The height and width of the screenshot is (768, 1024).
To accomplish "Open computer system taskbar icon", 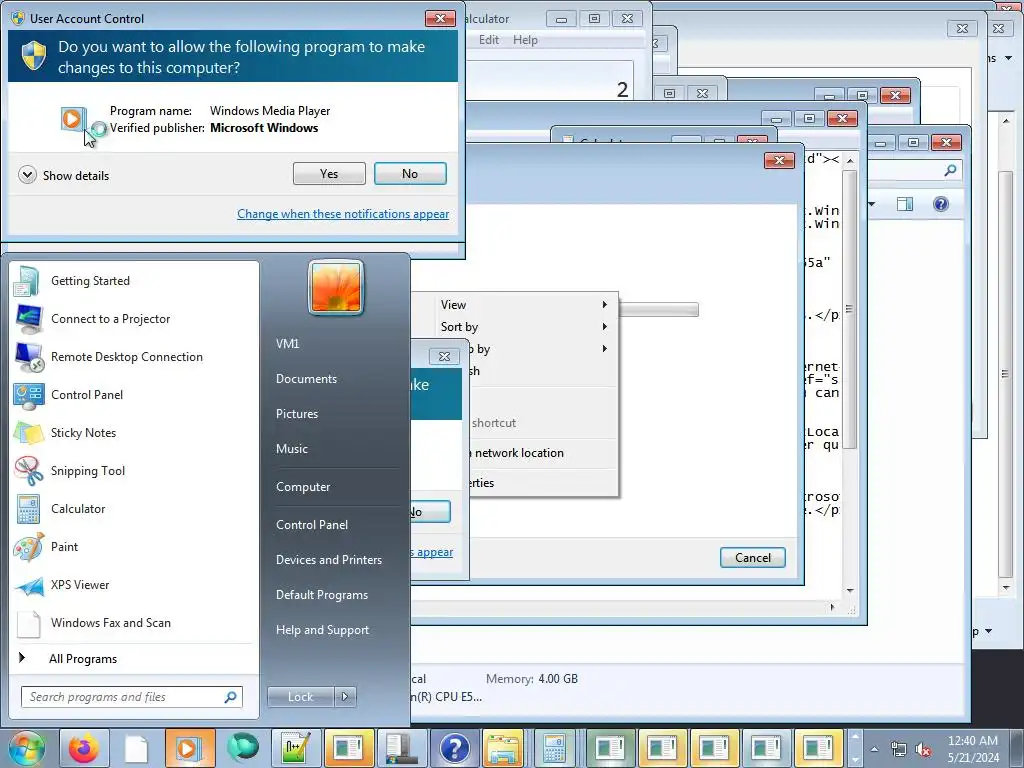I will pos(401,748).
